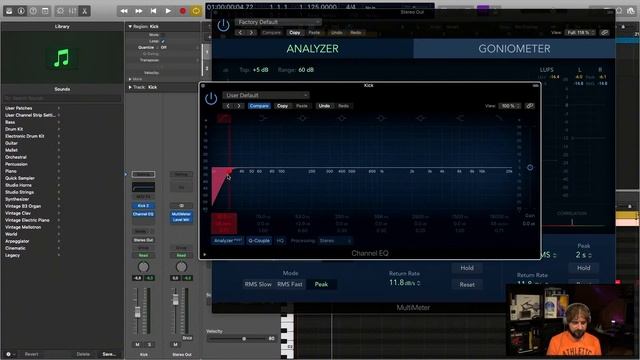This screenshot has height=360, width=640.
Task: Toggle the yellow Cycle button
Action: click(196, 11)
